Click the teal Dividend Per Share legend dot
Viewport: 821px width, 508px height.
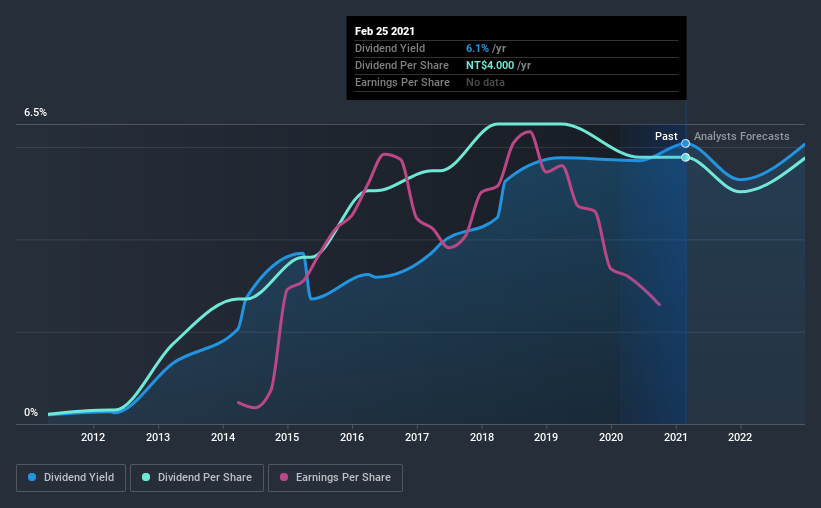tap(146, 477)
